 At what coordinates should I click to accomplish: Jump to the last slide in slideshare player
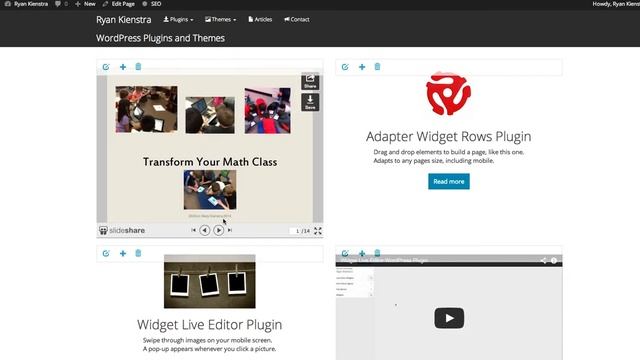[x=230, y=230]
